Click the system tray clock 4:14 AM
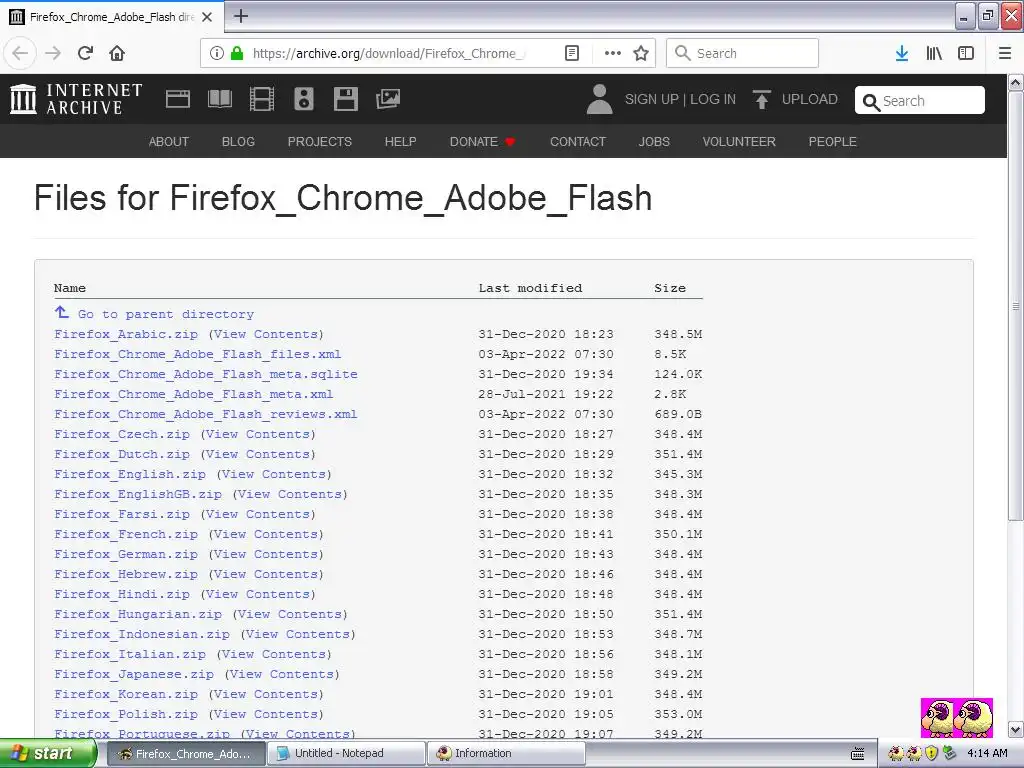 [x=987, y=754]
